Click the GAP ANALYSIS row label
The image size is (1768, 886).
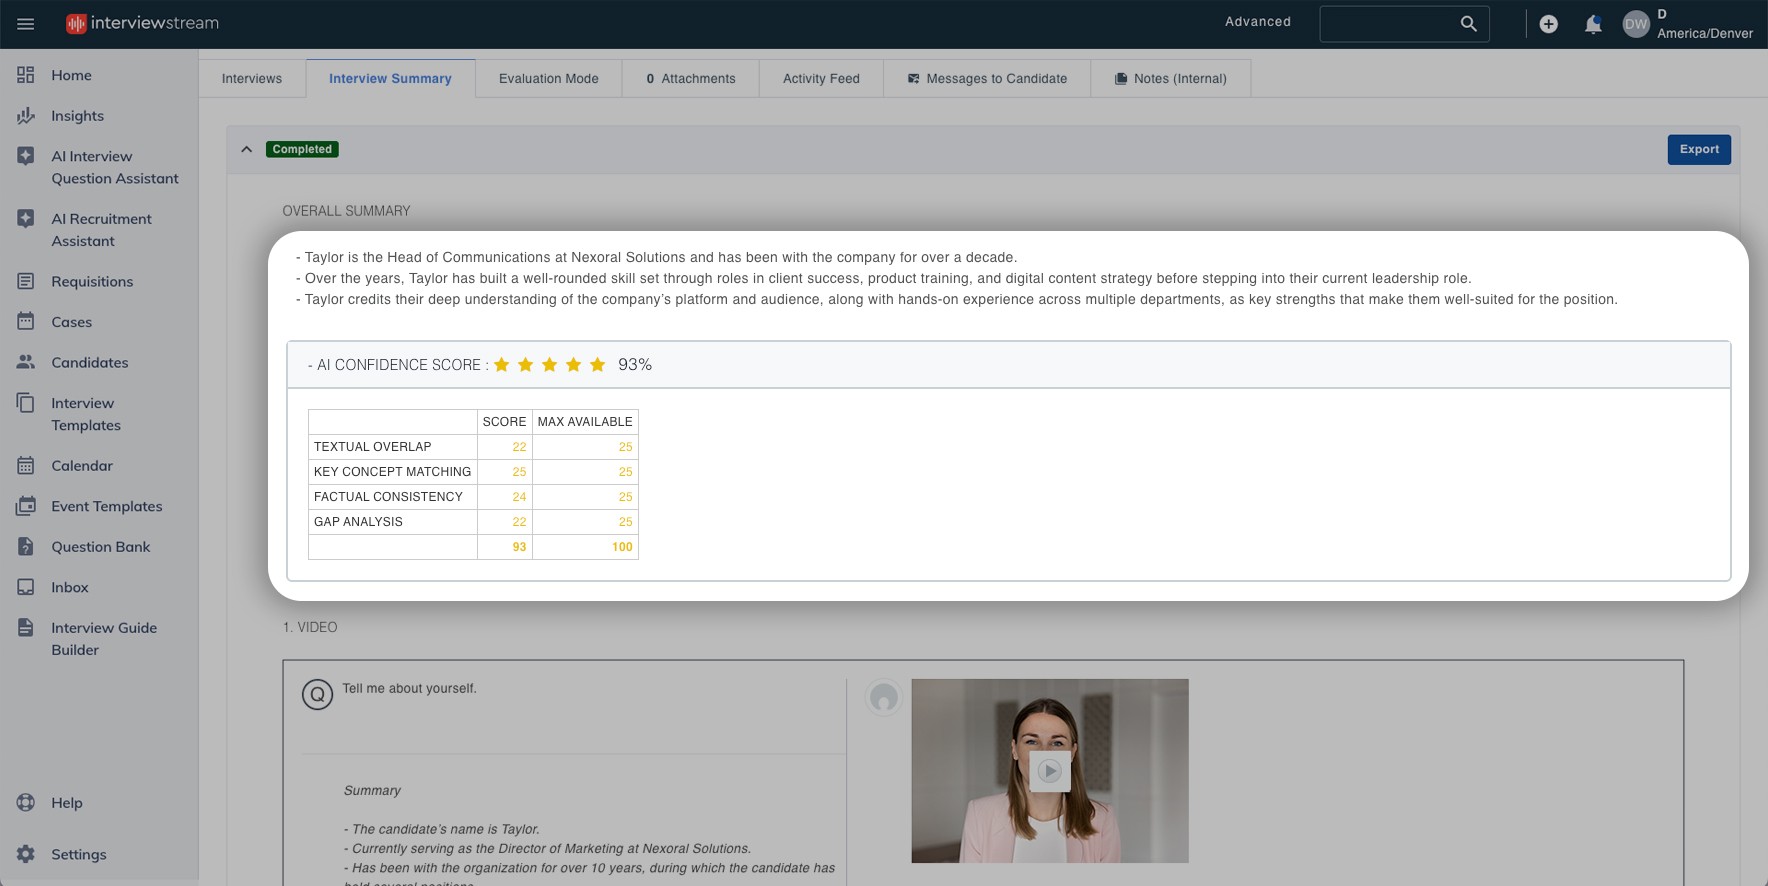coord(358,522)
